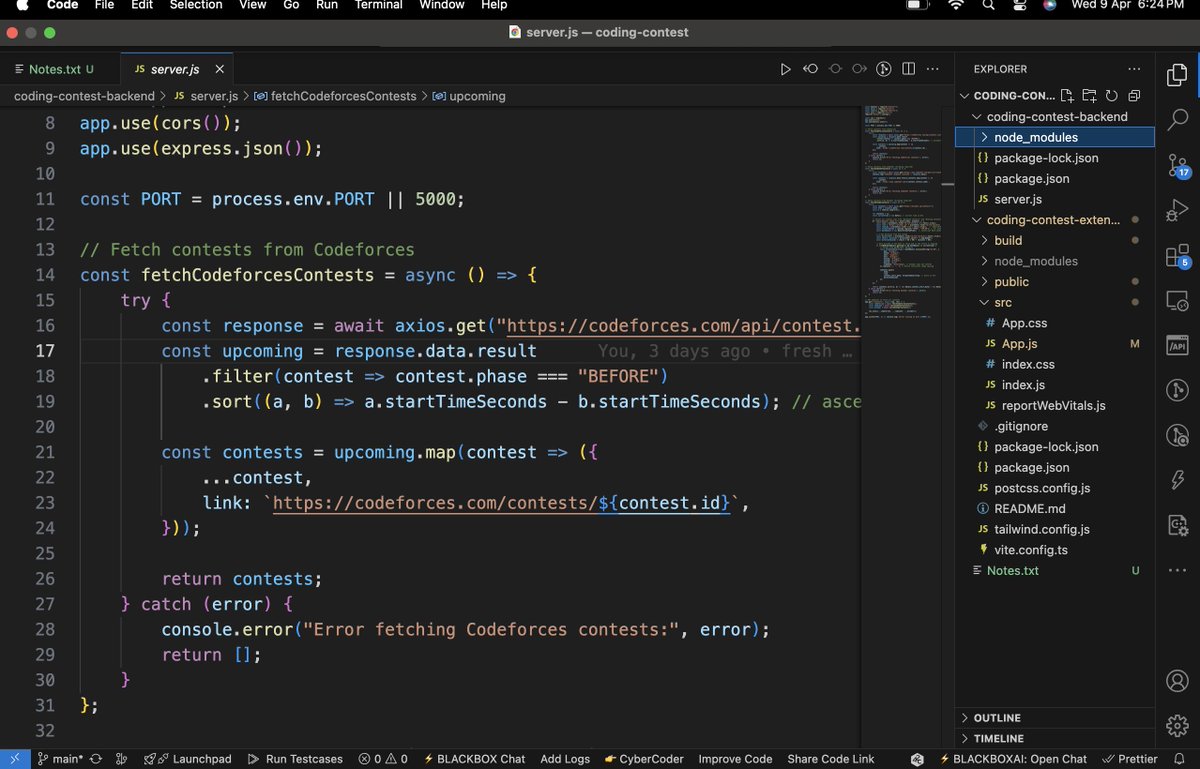
Task: Open the Run menu
Action: tap(326, 5)
